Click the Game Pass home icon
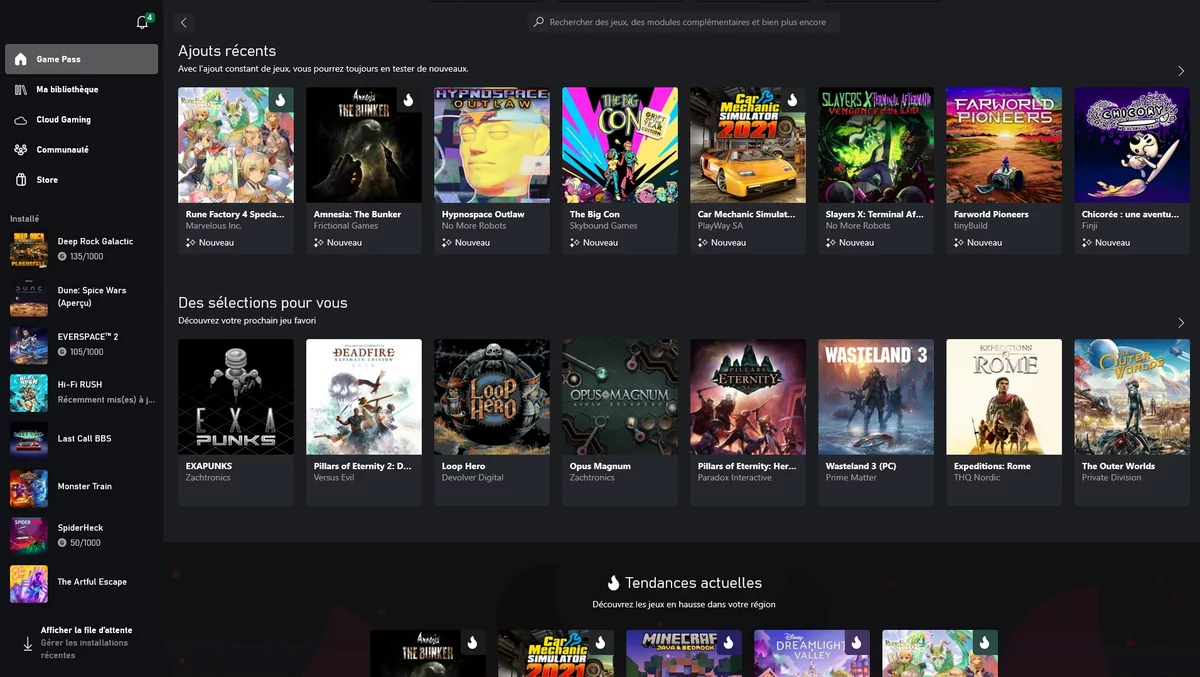1200x677 pixels. pyautogui.click(x=21, y=59)
